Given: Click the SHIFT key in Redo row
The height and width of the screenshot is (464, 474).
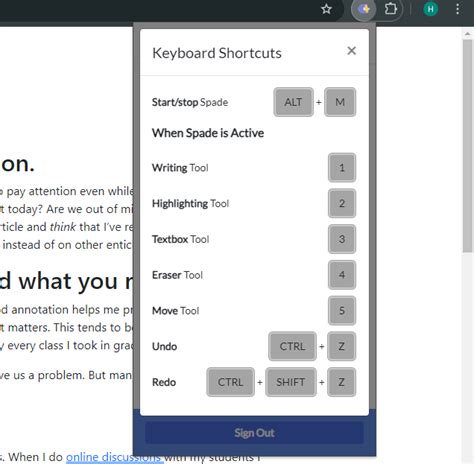Looking at the screenshot, I should [291, 382].
